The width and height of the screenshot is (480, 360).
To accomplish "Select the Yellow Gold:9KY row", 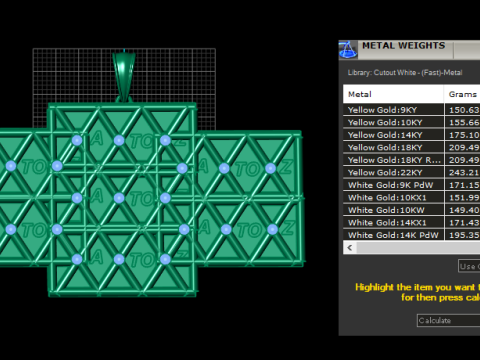I will [x=412, y=110].
